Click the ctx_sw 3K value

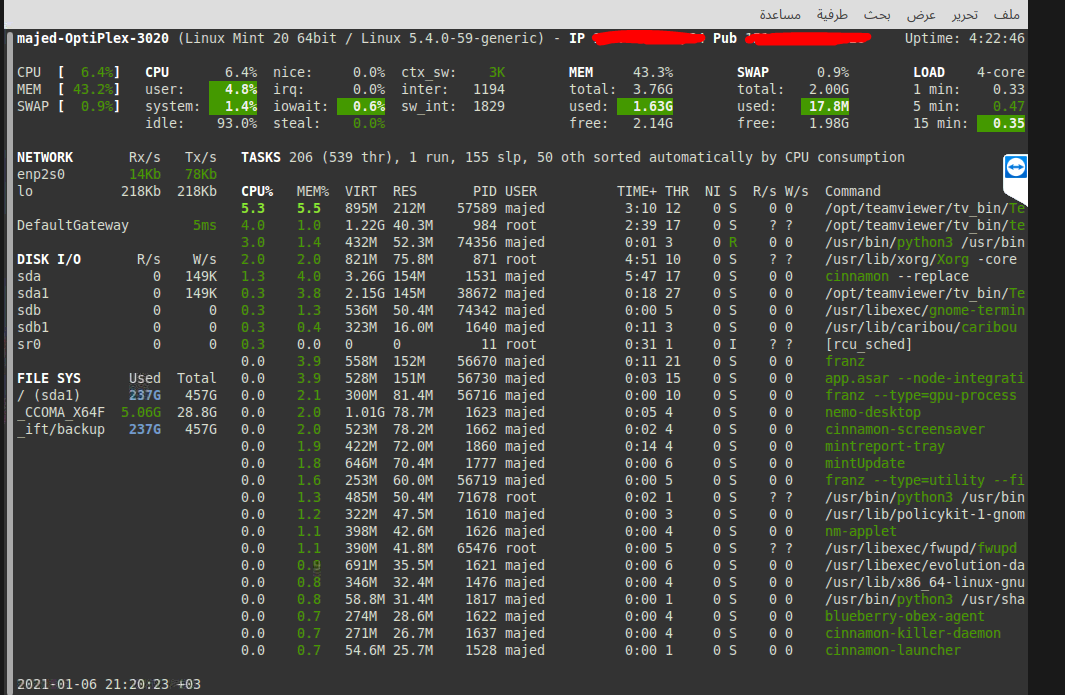pyautogui.click(x=497, y=73)
